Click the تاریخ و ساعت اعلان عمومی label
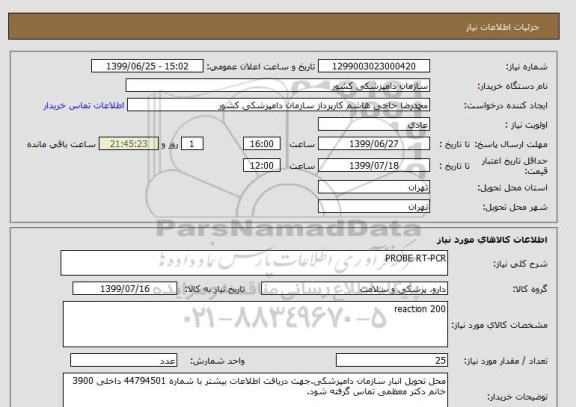 point(261,67)
